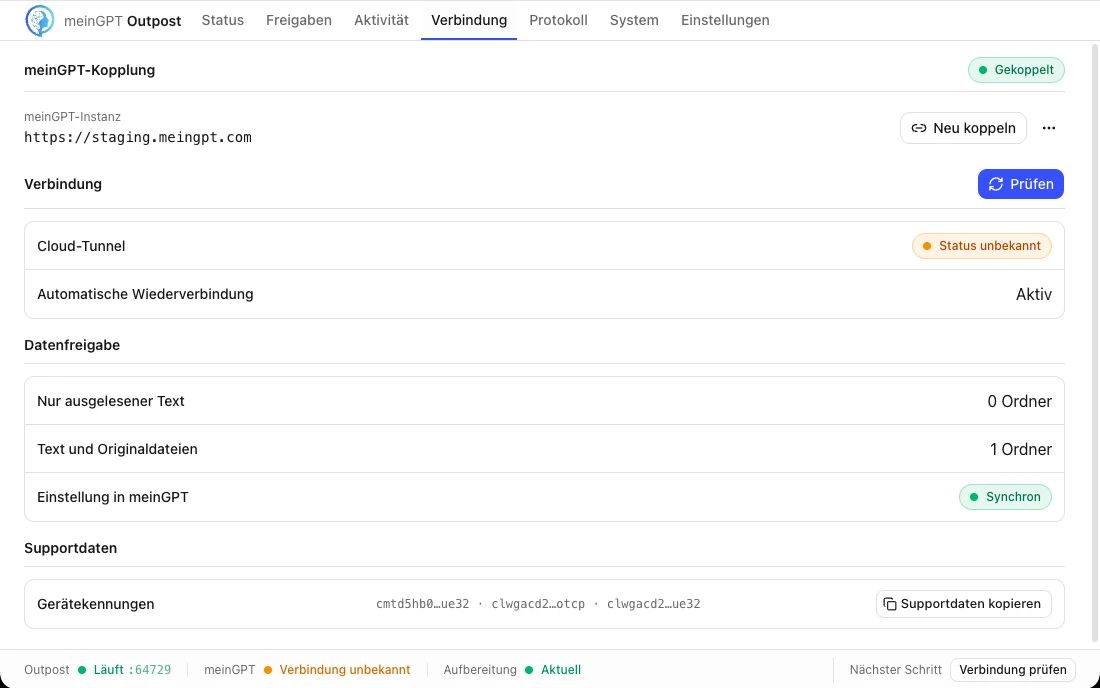Click the Gekoppelt status badge
Screen dimensions: 1100x688
point(1016,69)
